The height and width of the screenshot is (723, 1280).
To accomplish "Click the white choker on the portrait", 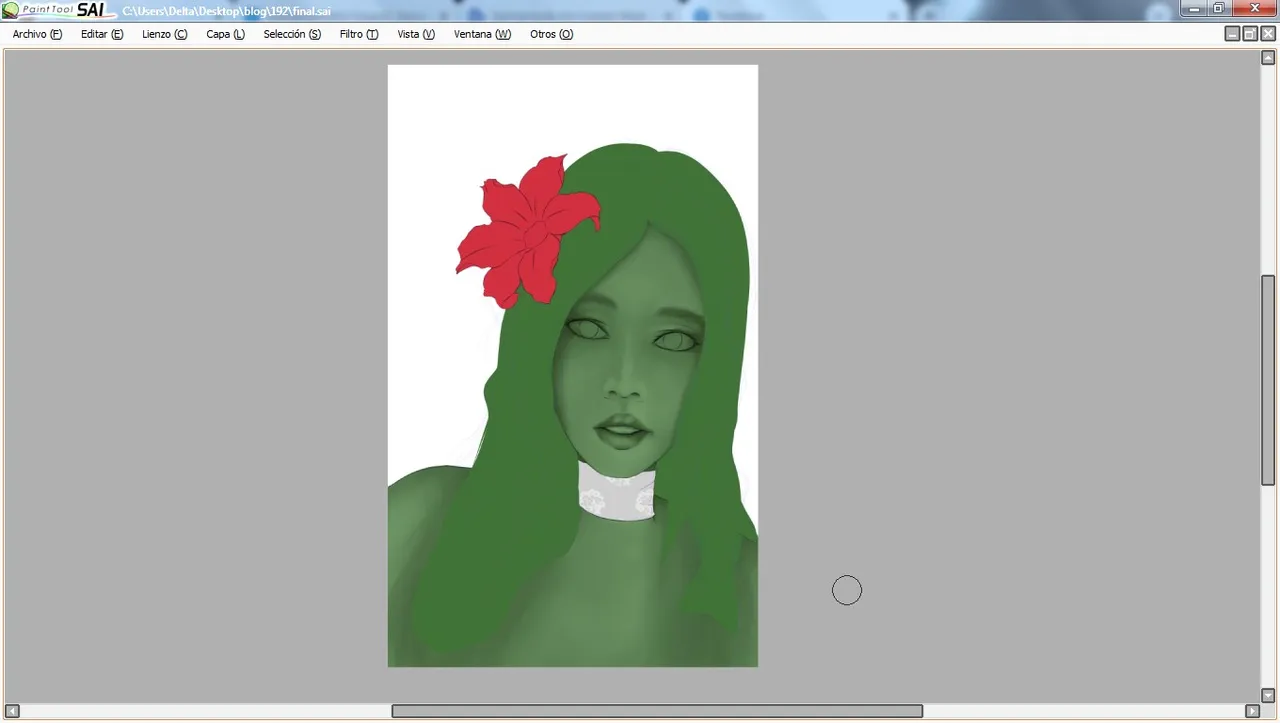I will click(617, 494).
